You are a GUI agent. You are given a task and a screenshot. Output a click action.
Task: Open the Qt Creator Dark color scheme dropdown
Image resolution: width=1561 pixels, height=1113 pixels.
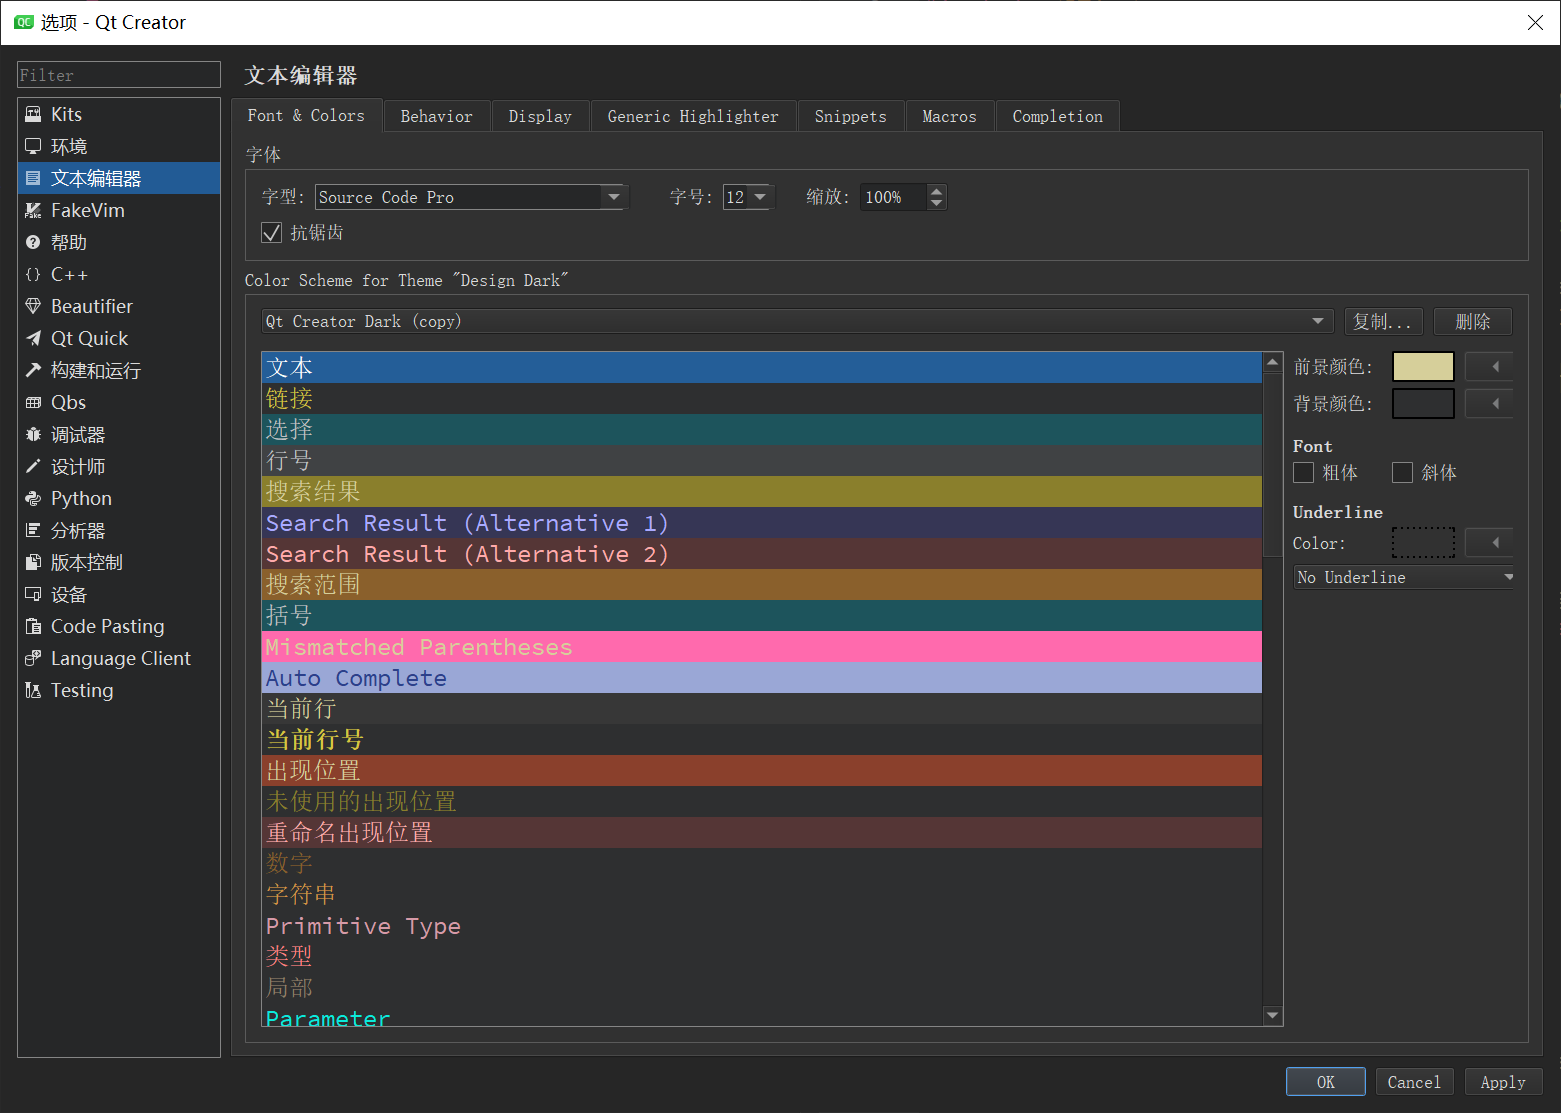pos(796,321)
